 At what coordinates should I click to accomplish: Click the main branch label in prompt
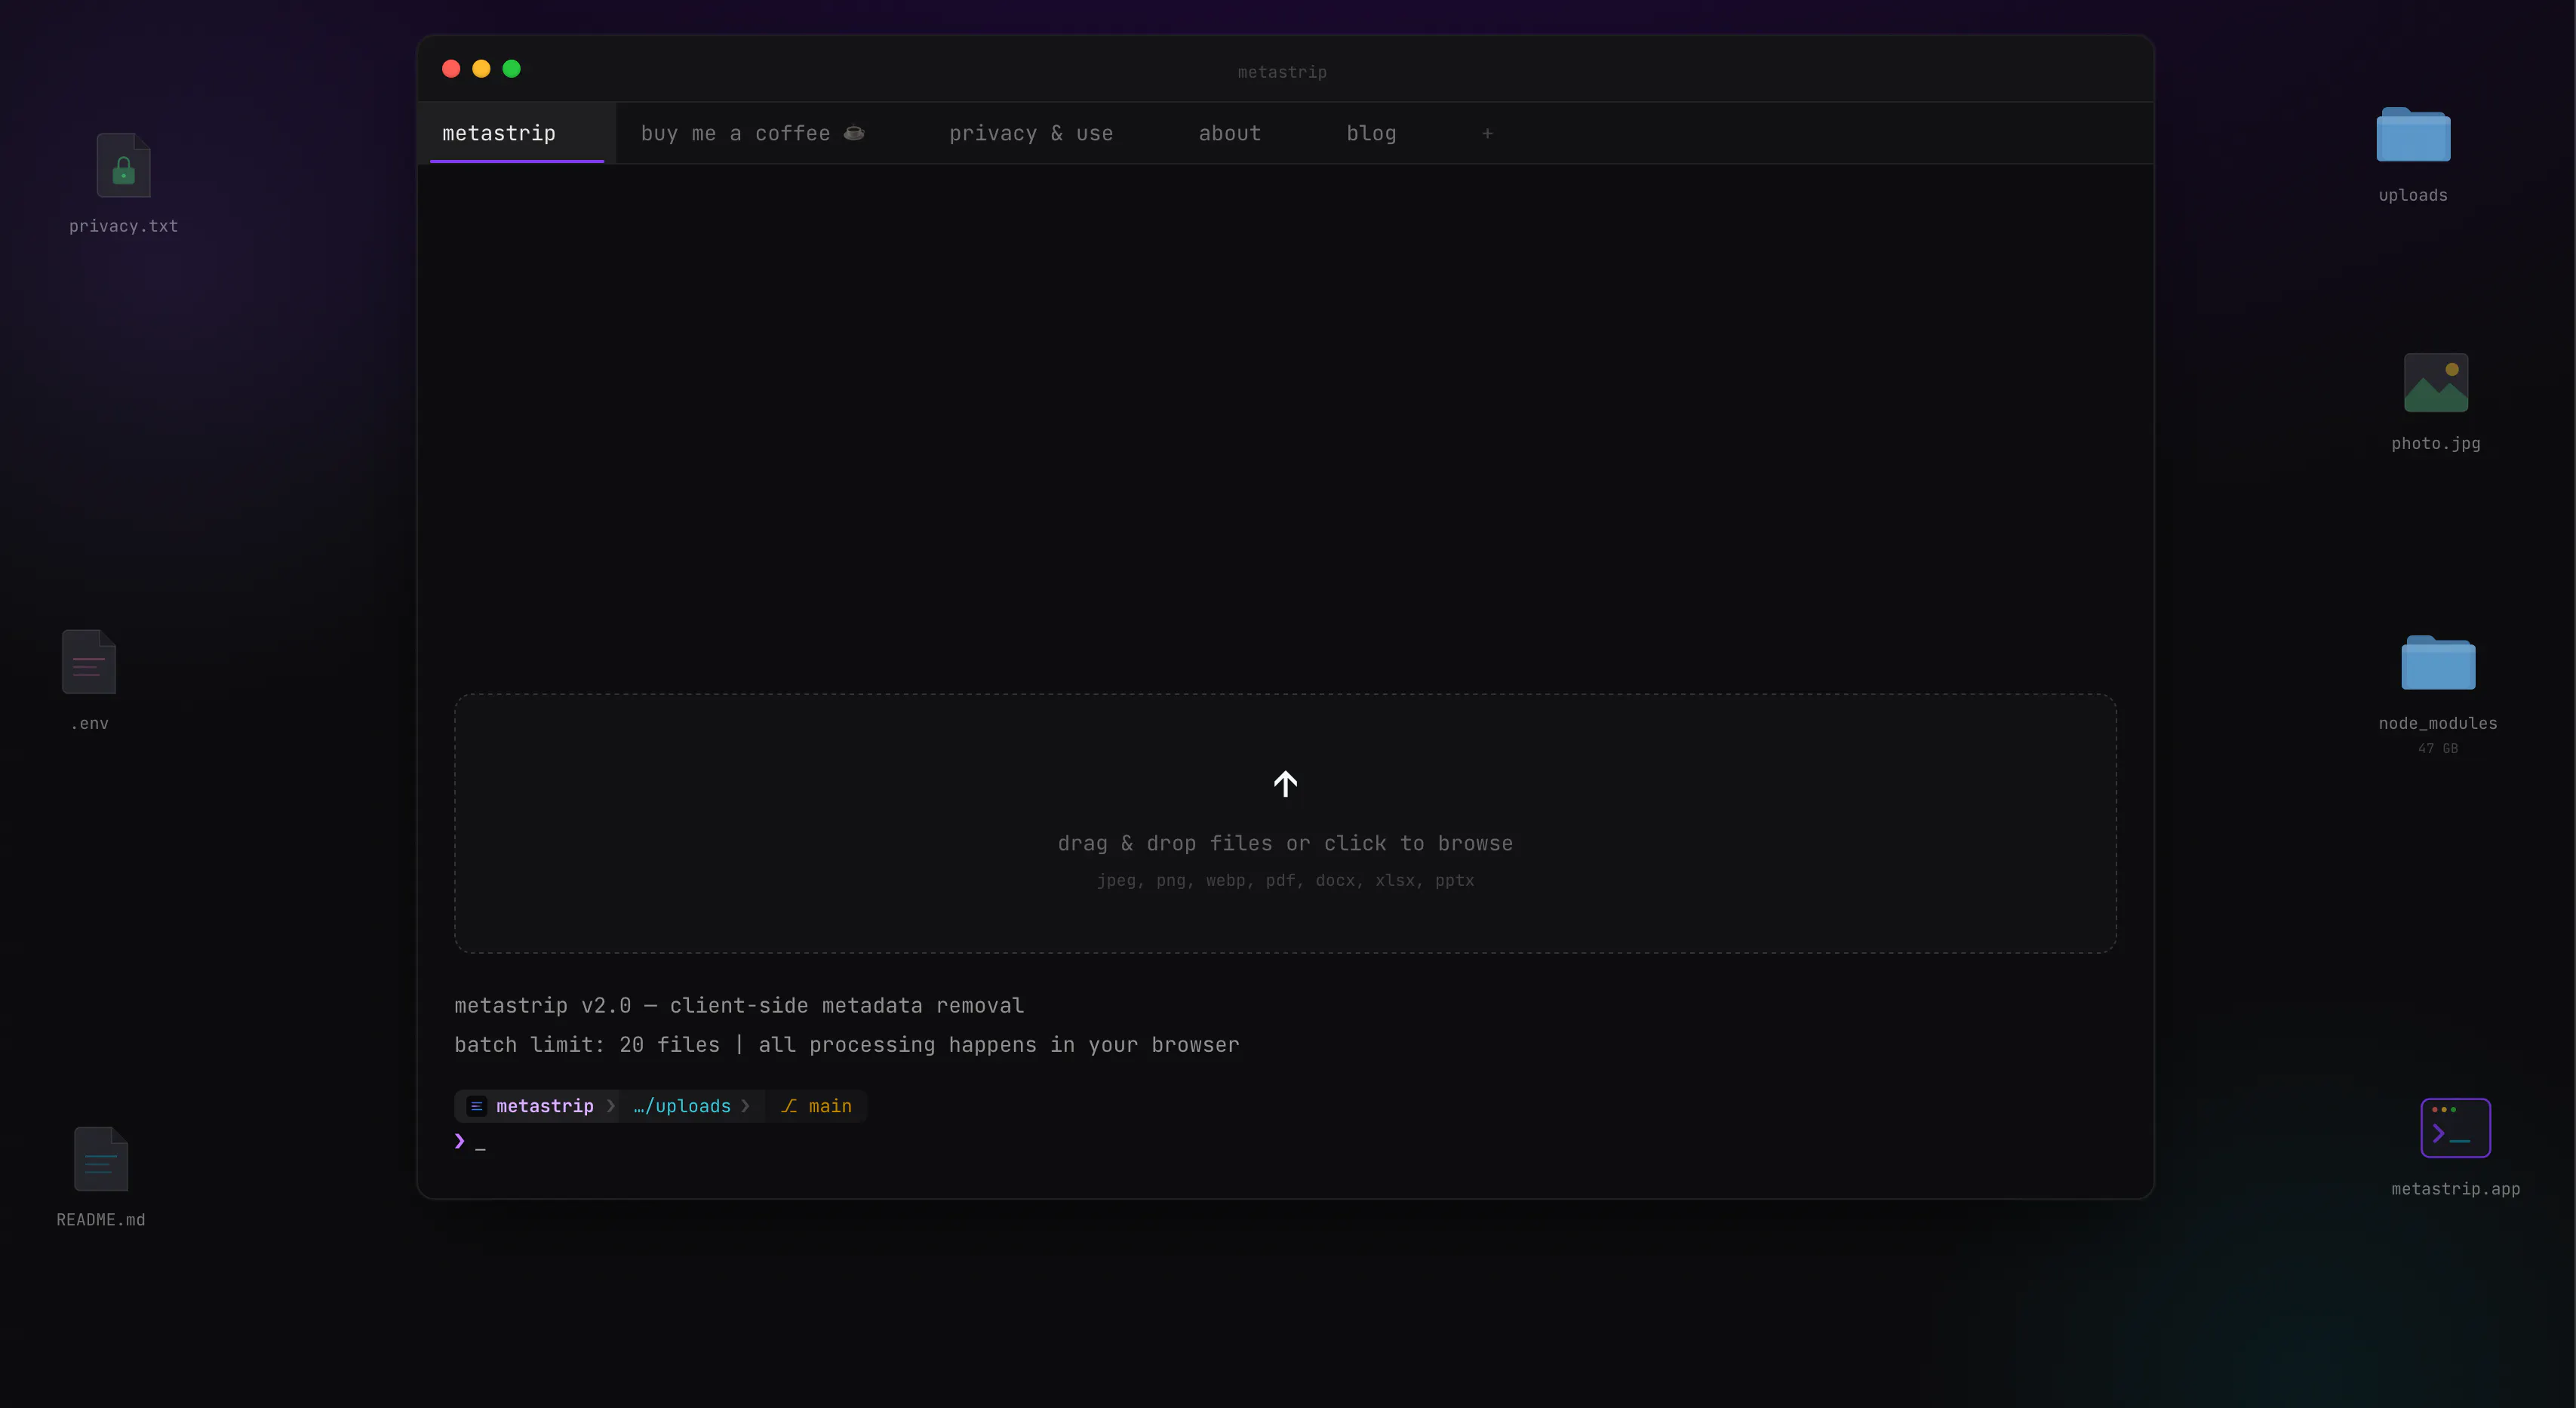pos(830,1106)
